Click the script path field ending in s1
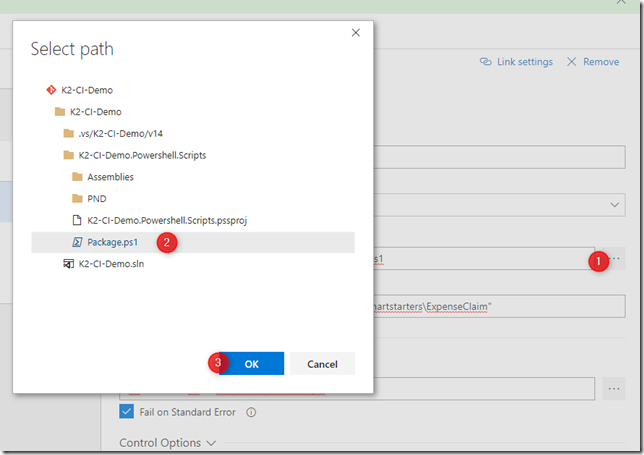 tap(484, 259)
